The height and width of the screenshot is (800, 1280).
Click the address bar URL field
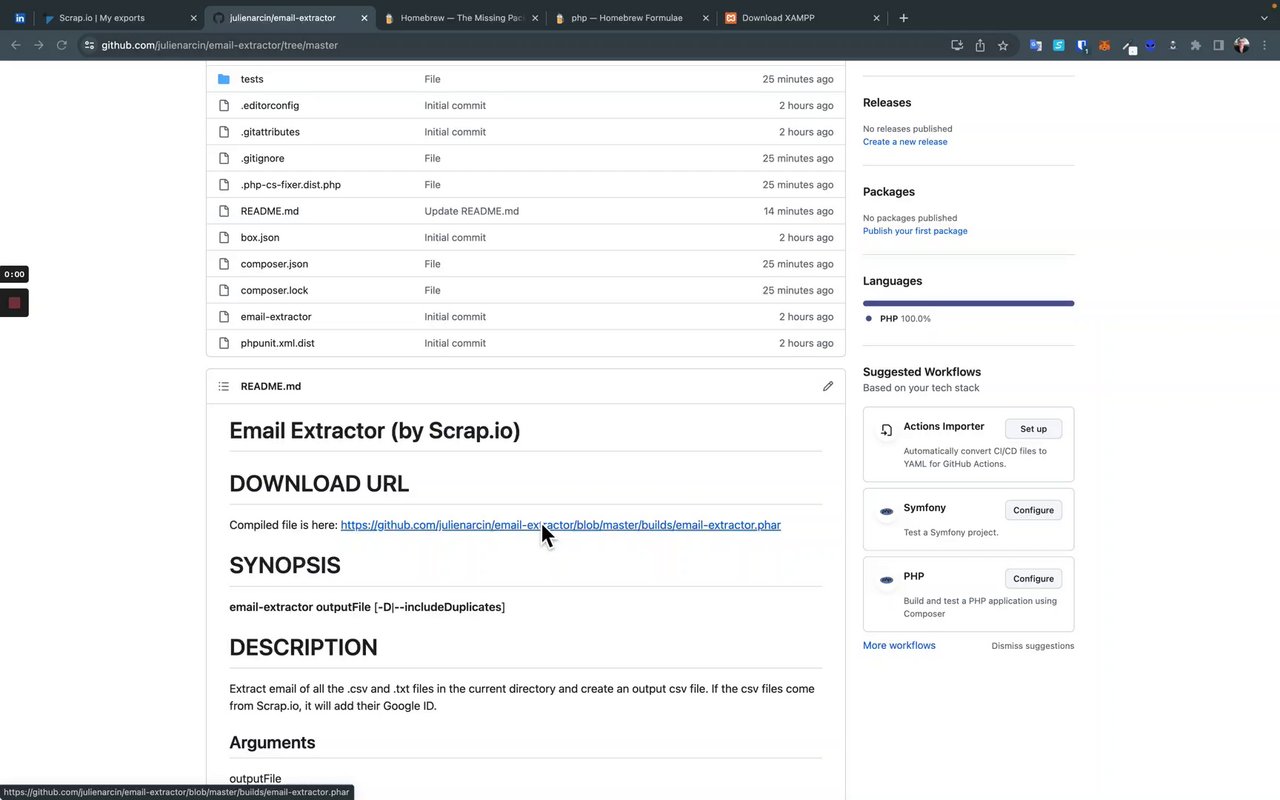coord(500,45)
